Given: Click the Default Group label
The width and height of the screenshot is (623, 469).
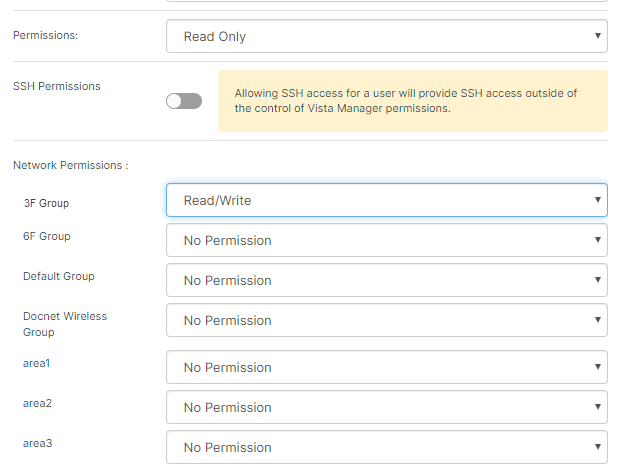Looking at the screenshot, I should click(59, 276).
